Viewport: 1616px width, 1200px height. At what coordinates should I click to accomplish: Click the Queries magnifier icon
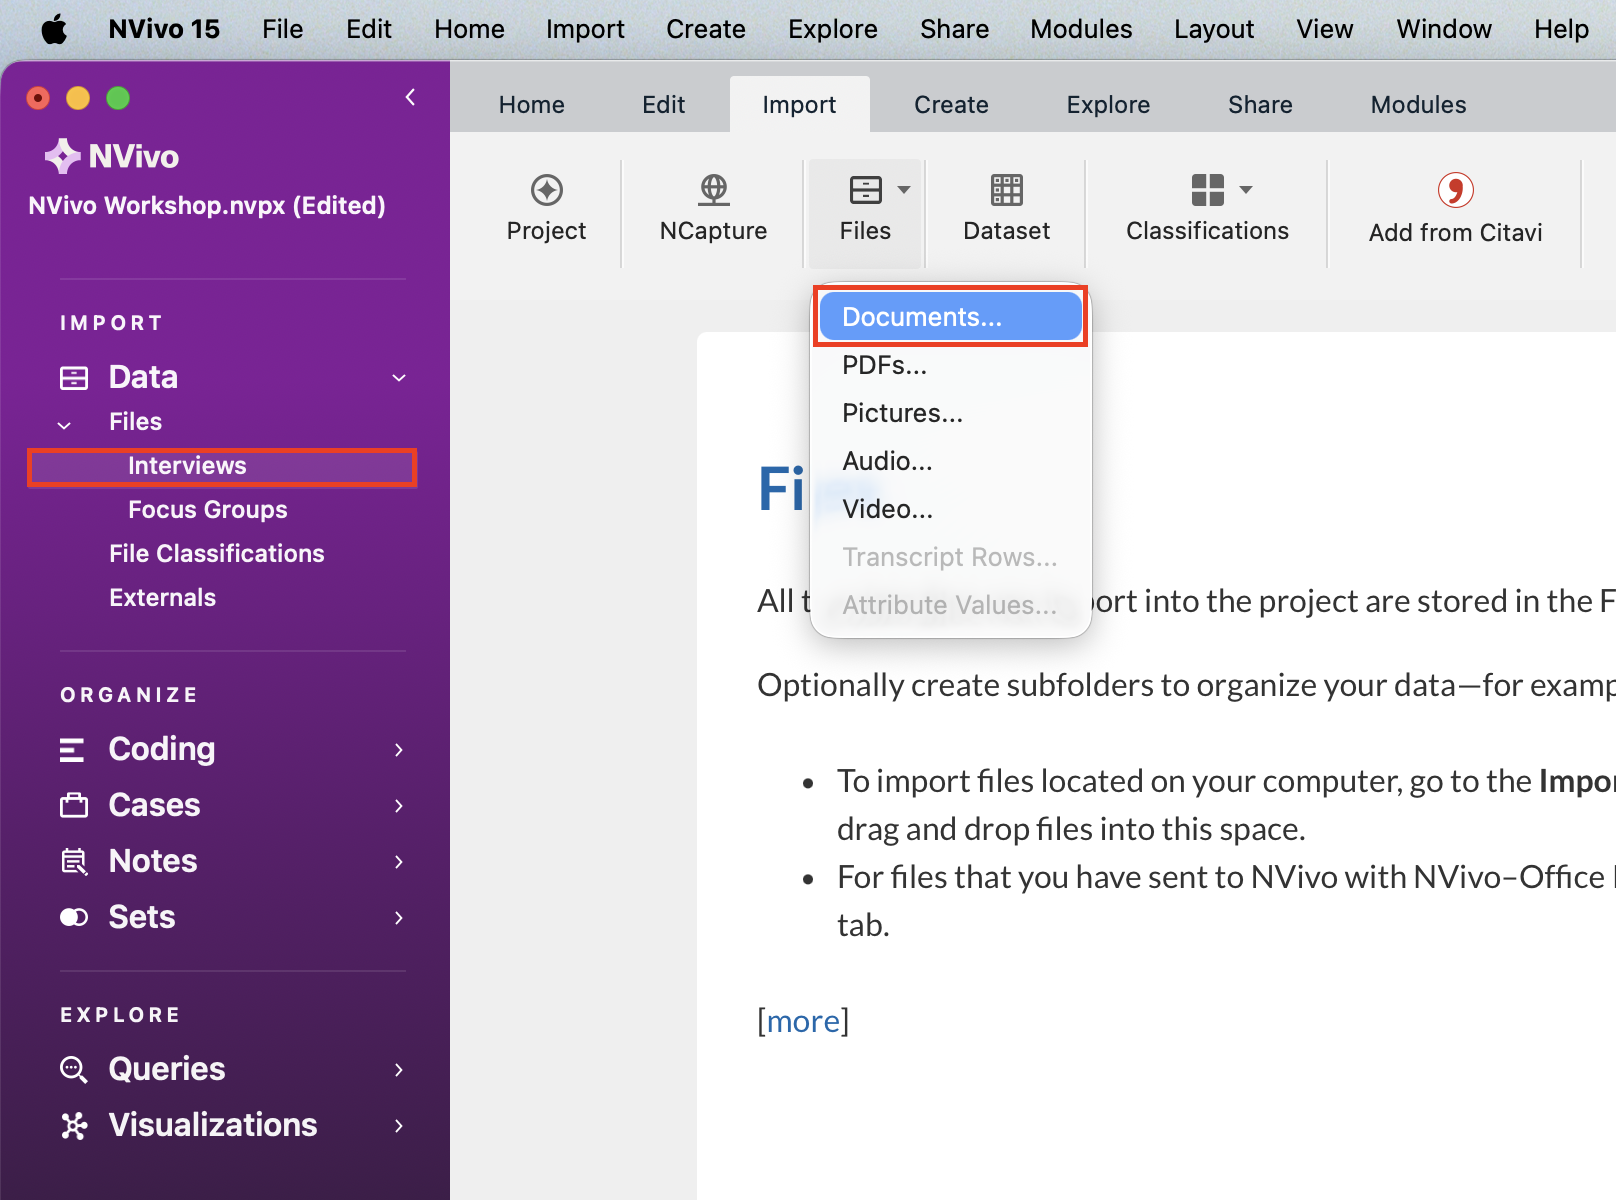pyautogui.click(x=74, y=1069)
